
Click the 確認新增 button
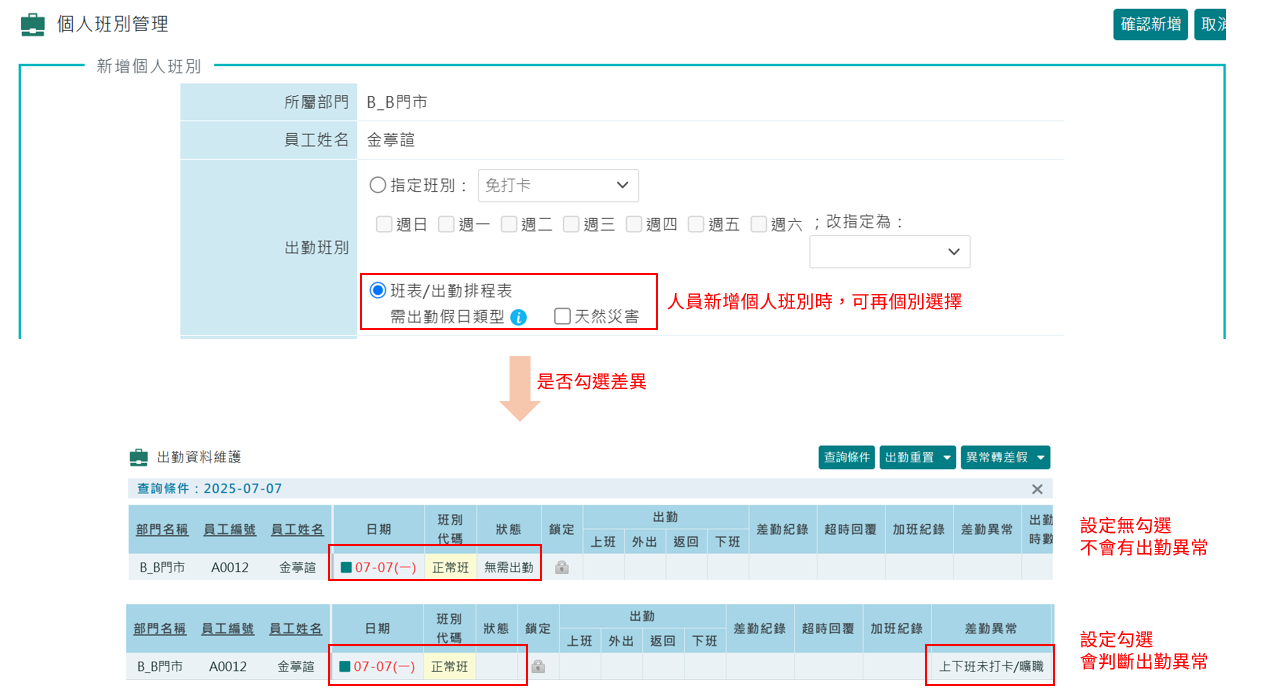pos(1150,22)
